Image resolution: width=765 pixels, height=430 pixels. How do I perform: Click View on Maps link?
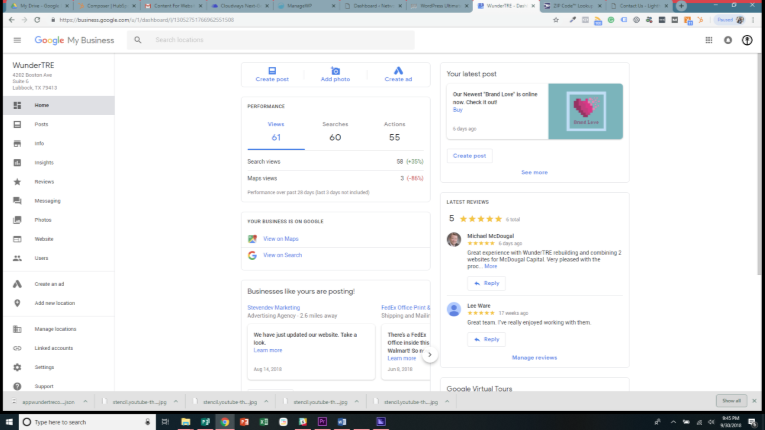[281, 239]
